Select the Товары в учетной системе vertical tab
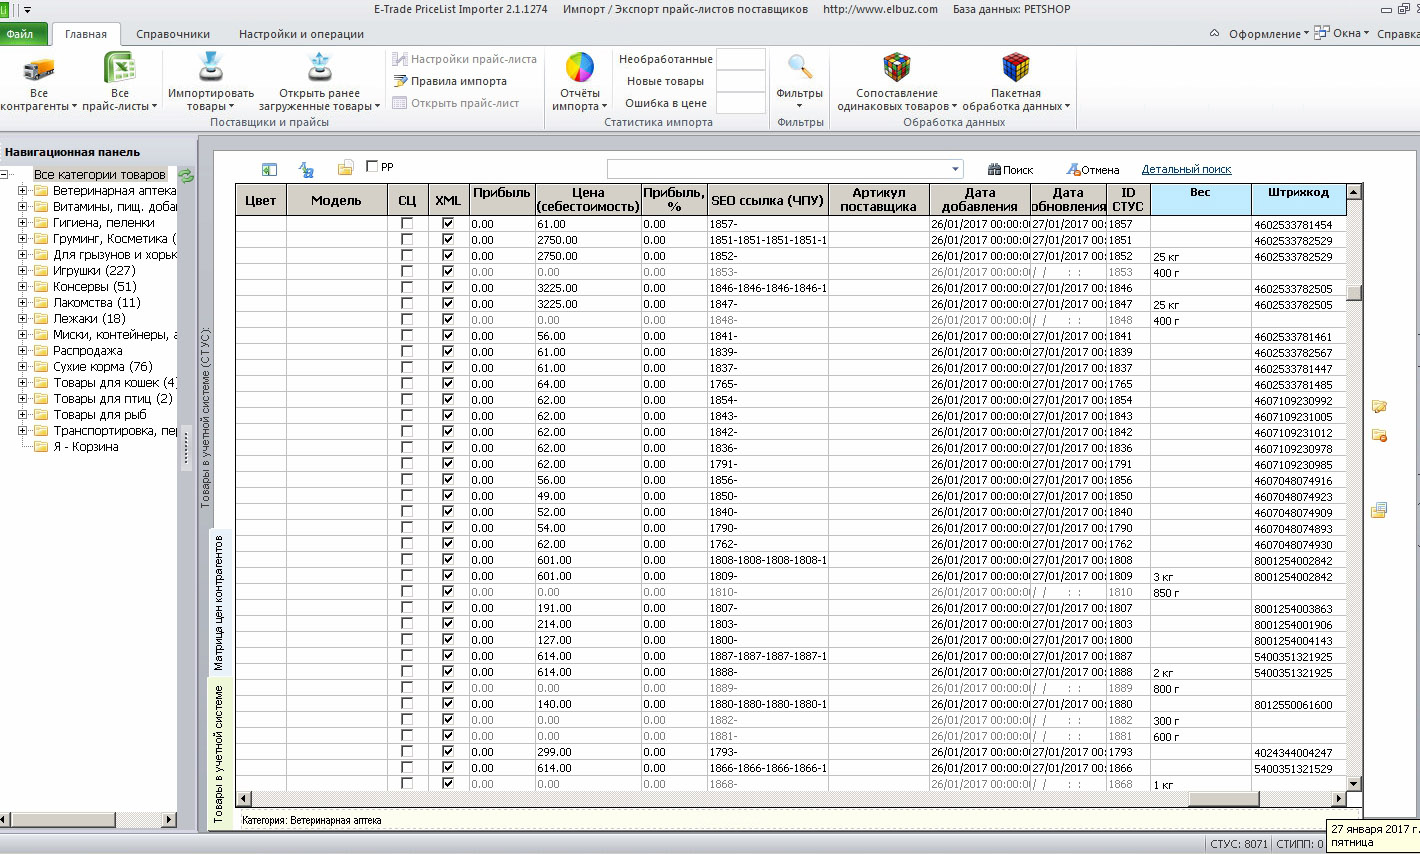1420x854 pixels. click(219, 753)
